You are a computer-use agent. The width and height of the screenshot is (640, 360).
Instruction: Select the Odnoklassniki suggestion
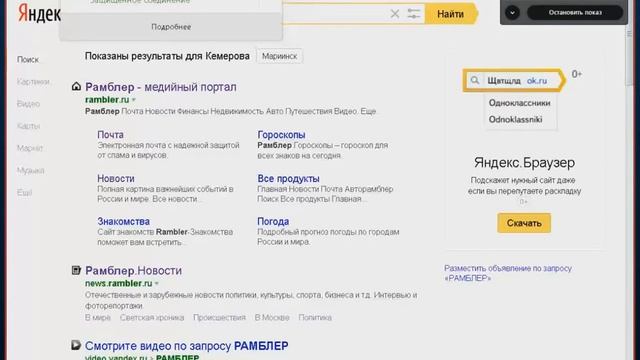pyautogui.click(x=516, y=120)
